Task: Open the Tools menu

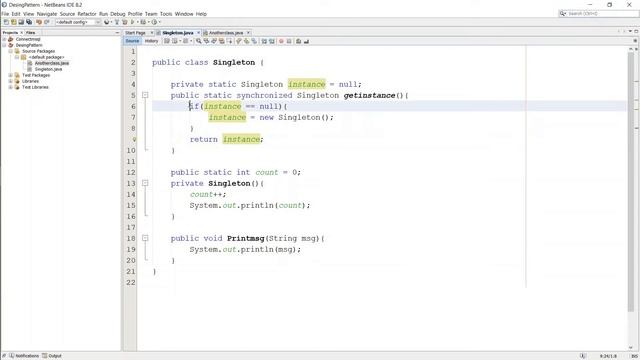Action: [x=166, y=14]
